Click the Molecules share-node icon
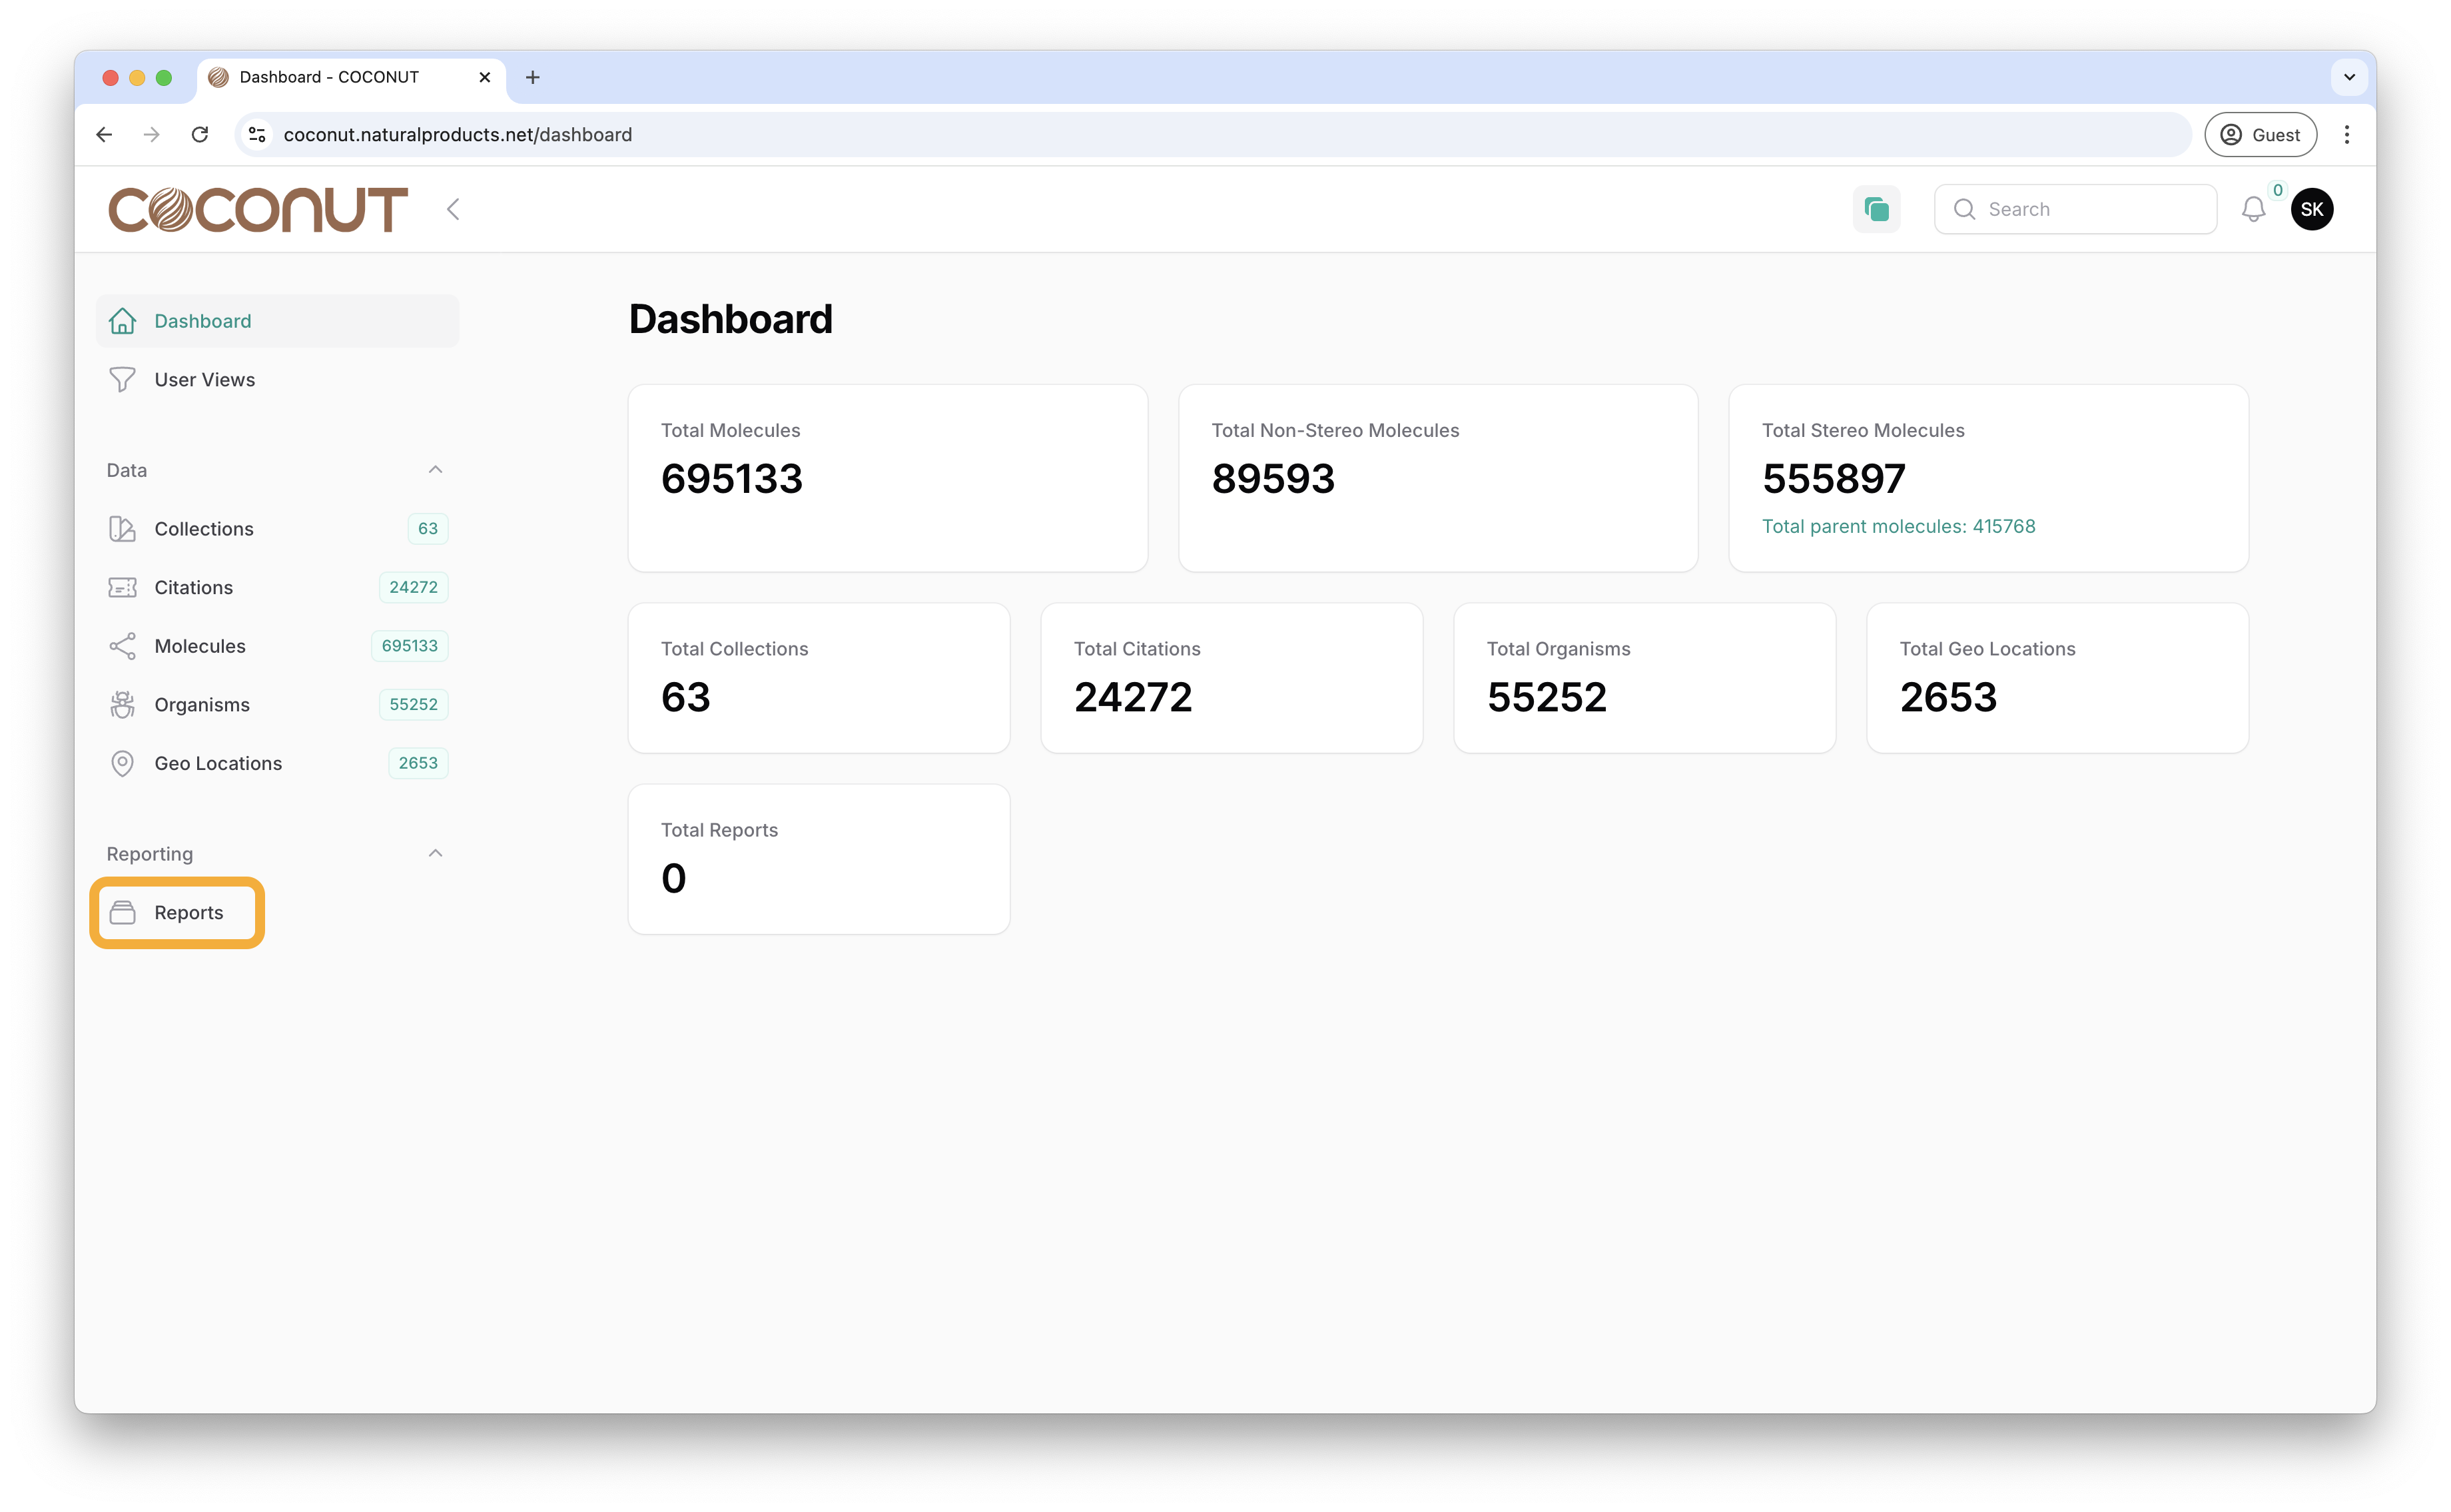2451x1512 pixels. coord(122,646)
